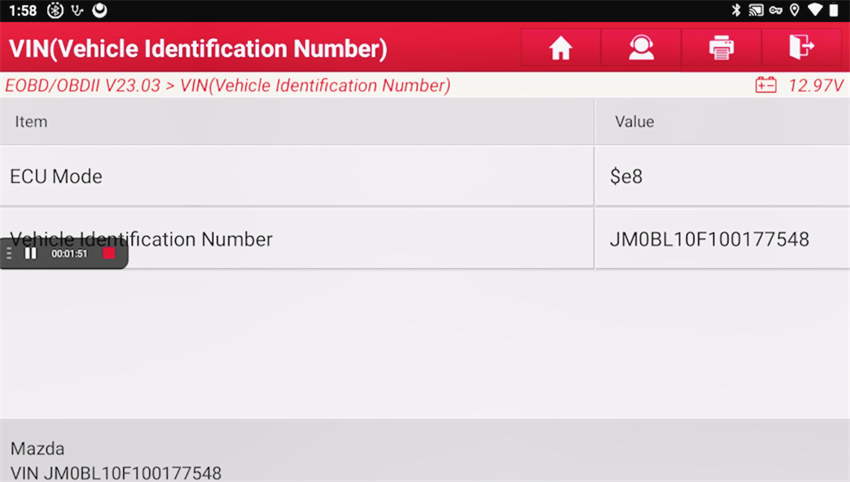Tap the screen cast status icon
The height and width of the screenshot is (482, 850).
(756, 10)
